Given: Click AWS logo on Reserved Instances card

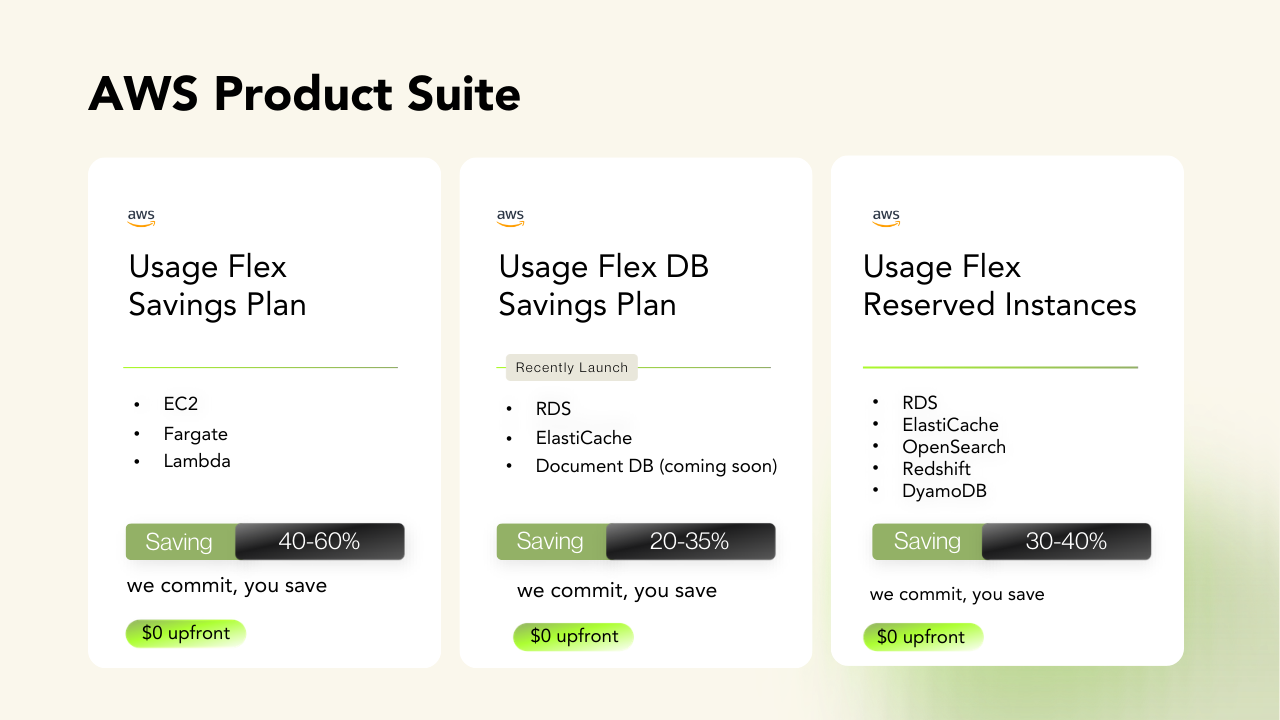Looking at the screenshot, I should [x=886, y=217].
